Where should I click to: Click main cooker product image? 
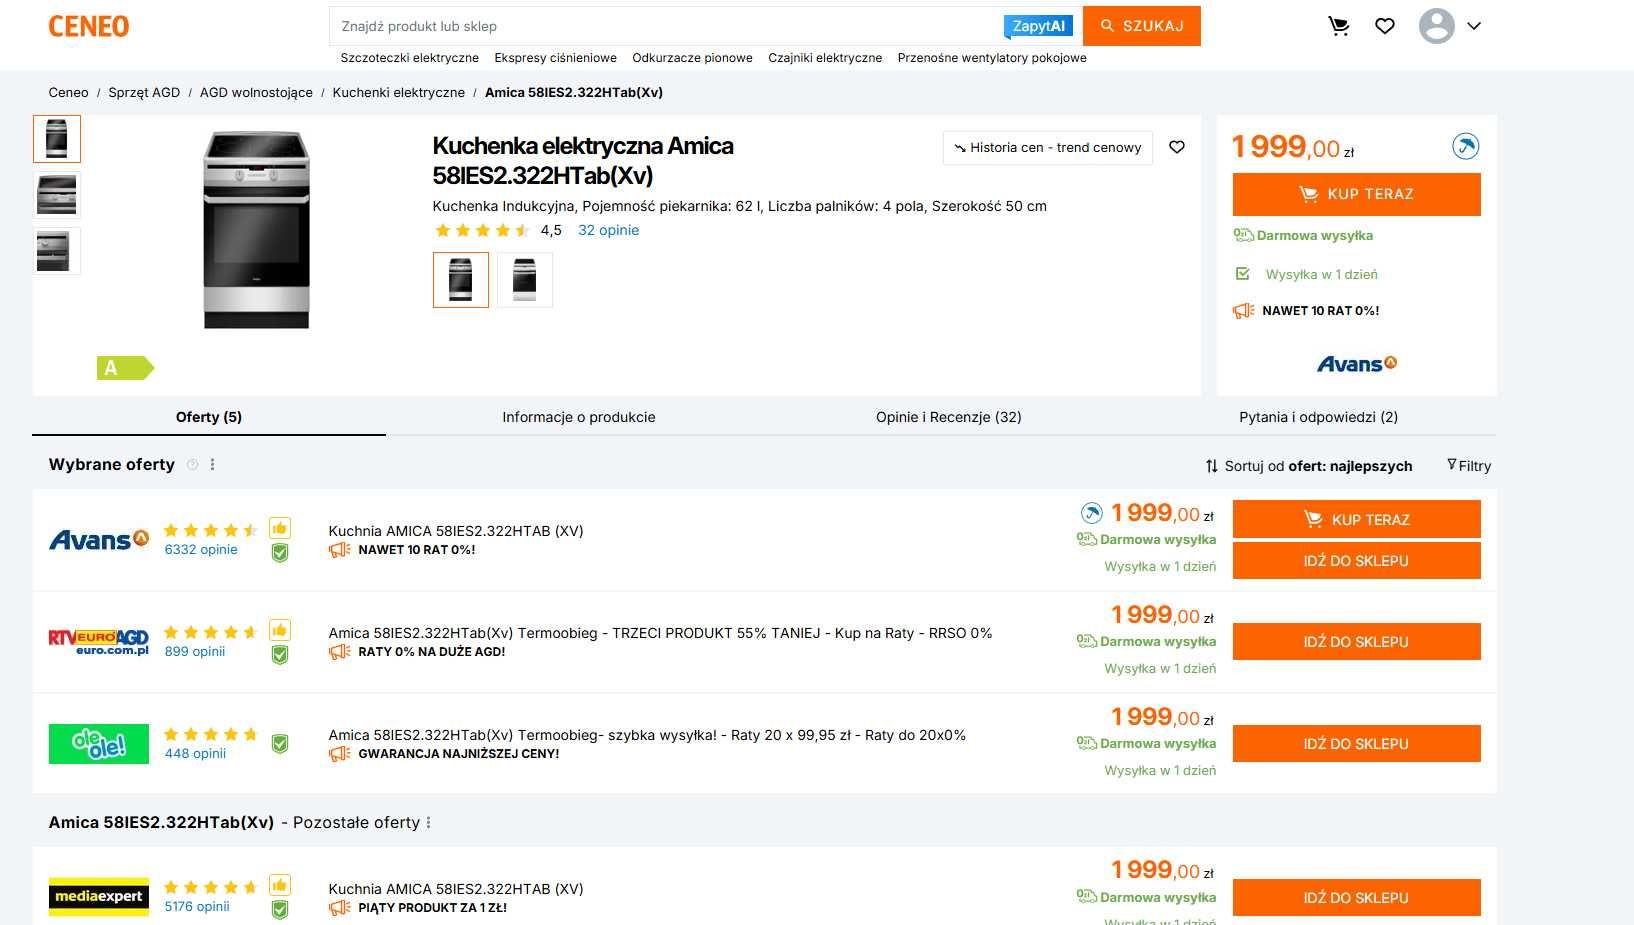pos(257,230)
